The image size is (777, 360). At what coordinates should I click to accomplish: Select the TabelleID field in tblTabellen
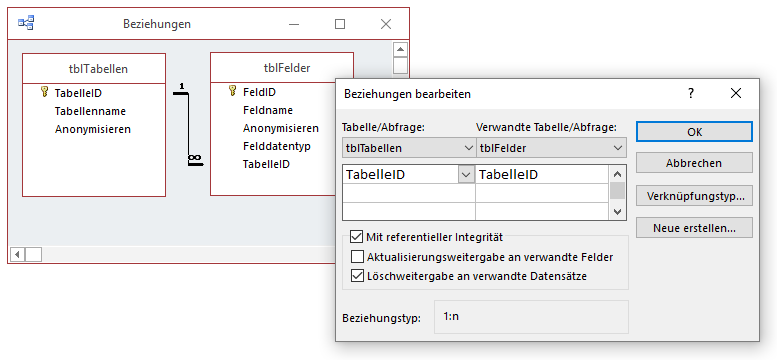78,92
